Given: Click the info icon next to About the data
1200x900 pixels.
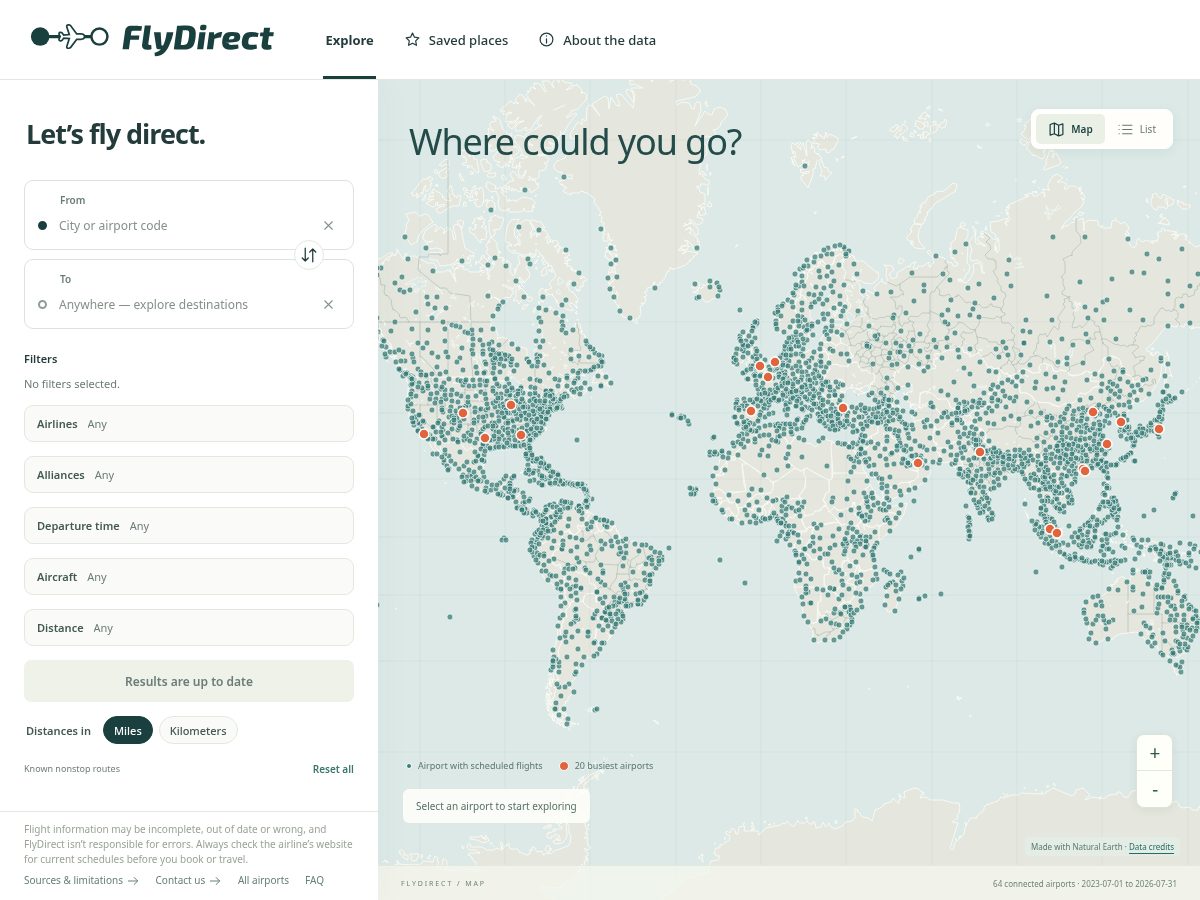Looking at the screenshot, I should 546,40.
